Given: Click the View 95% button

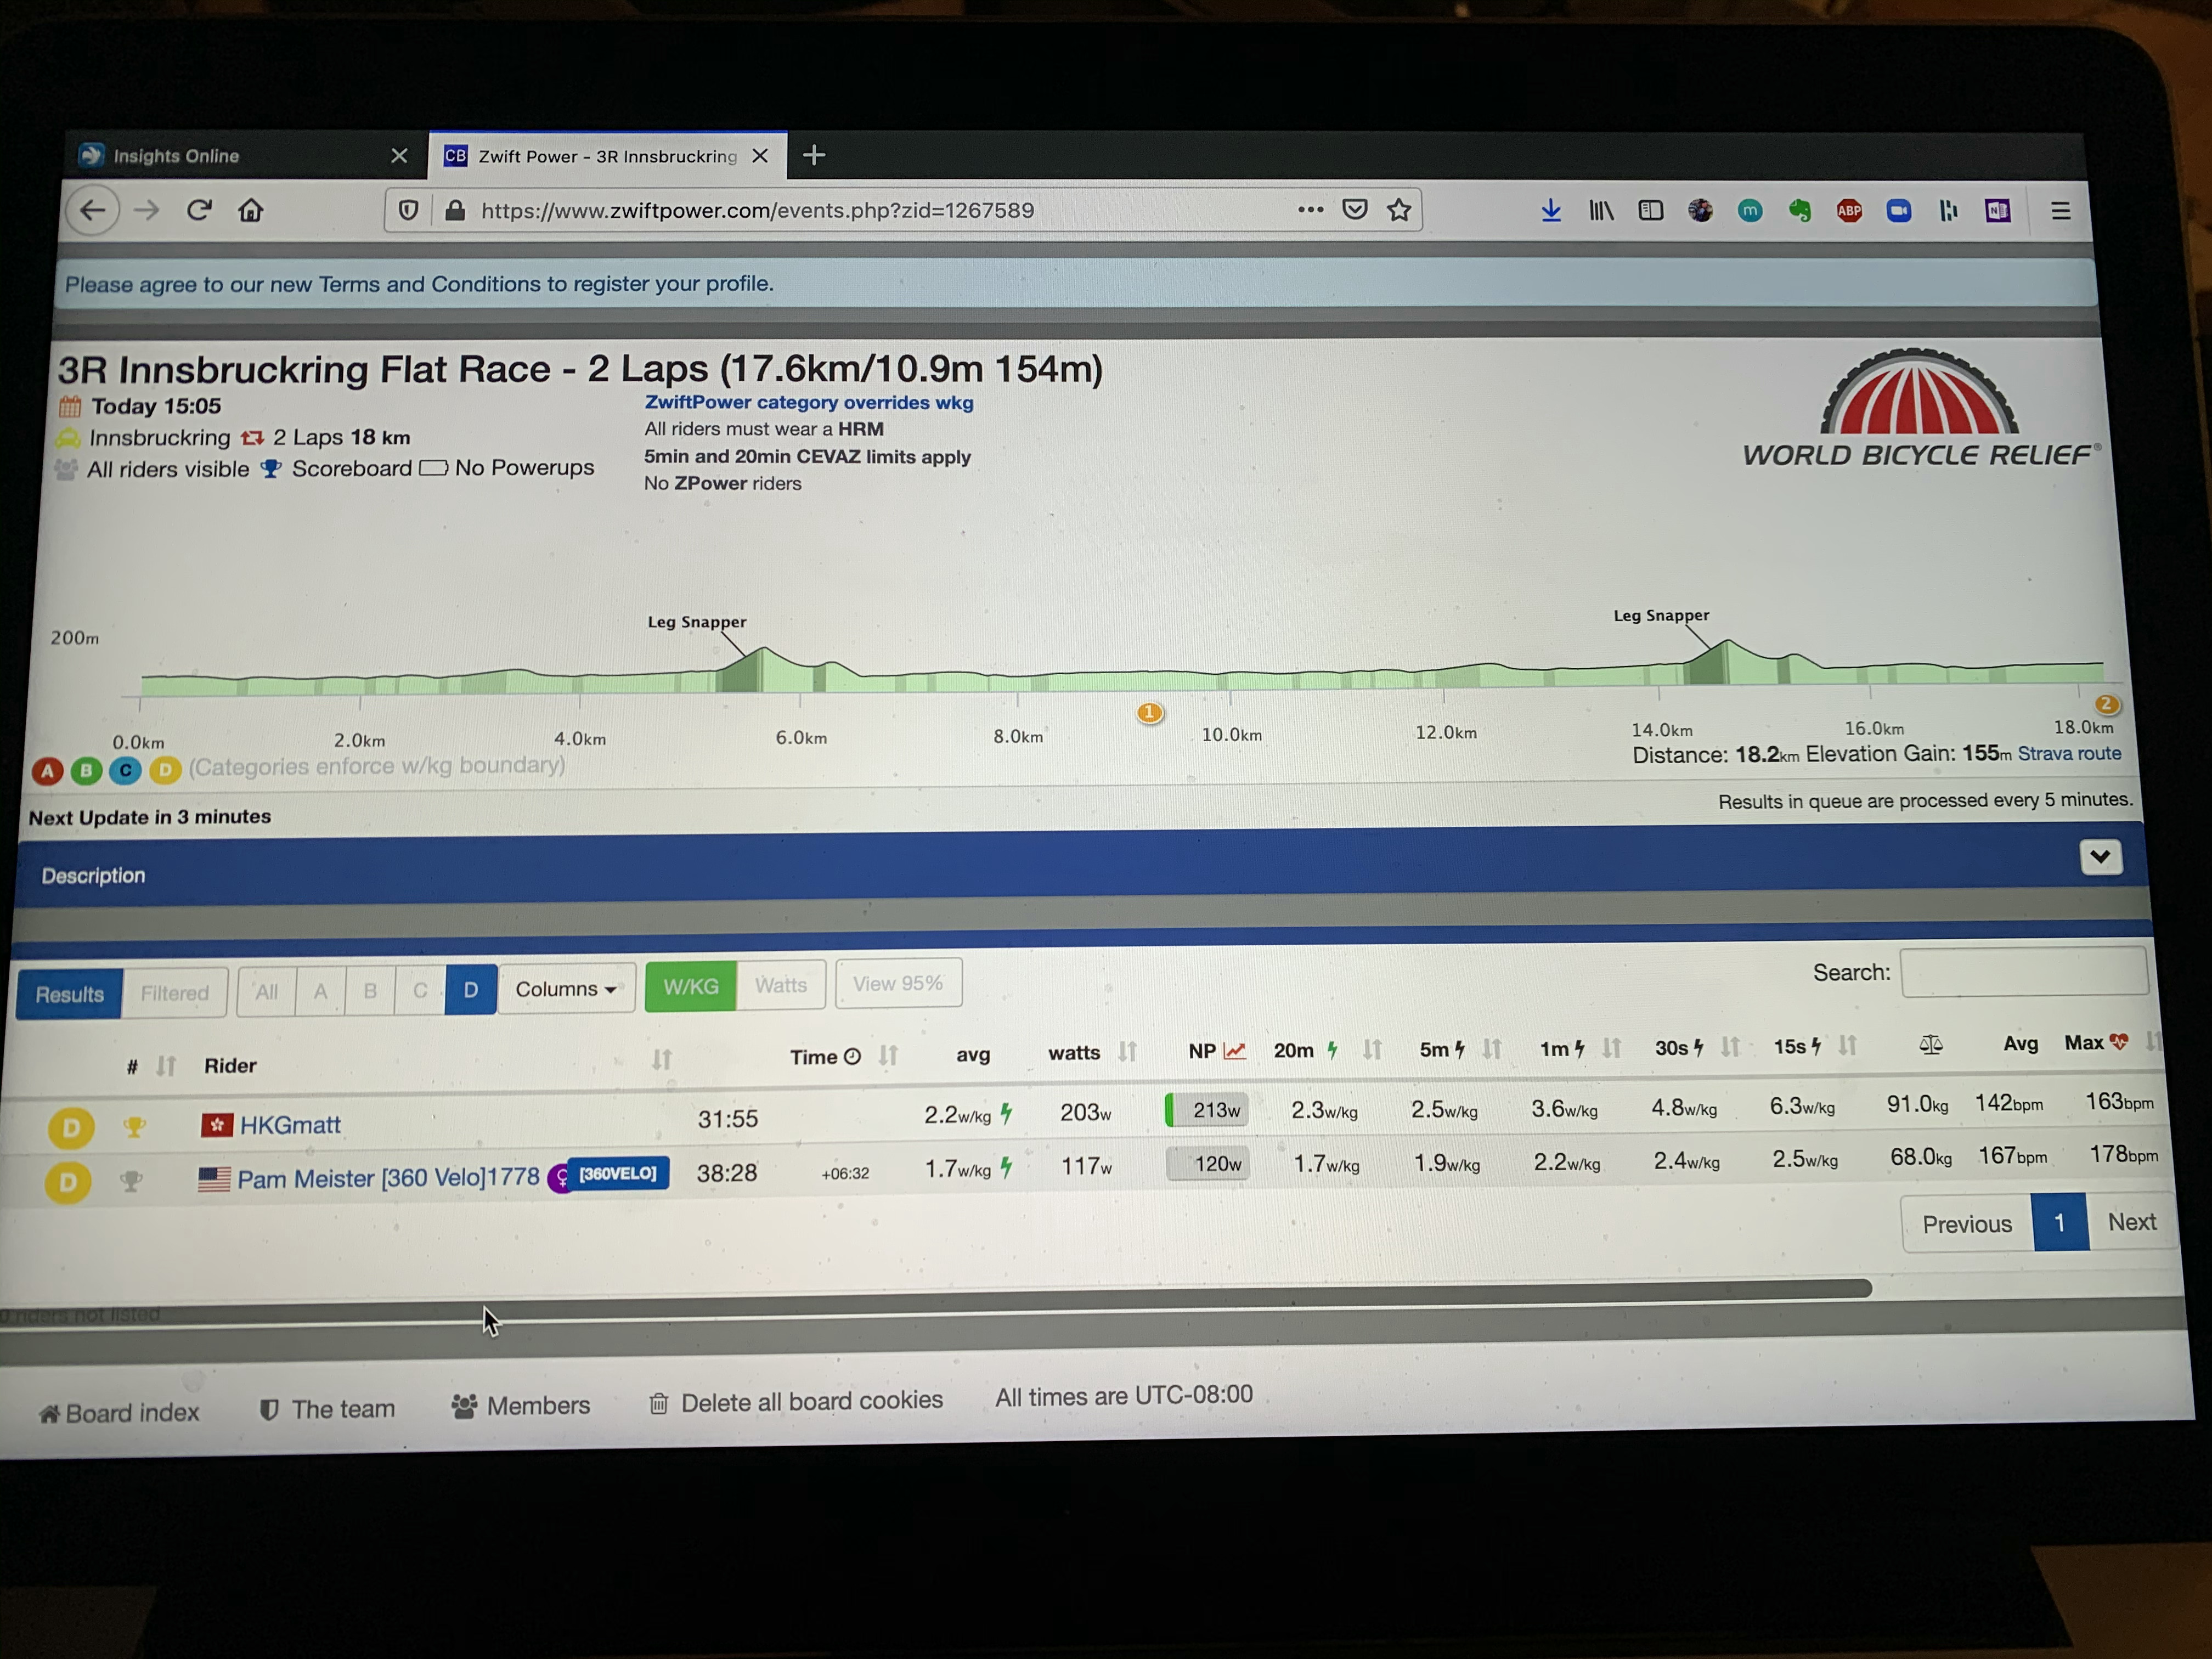Looking at the screenshot, I should click(898, 983).
